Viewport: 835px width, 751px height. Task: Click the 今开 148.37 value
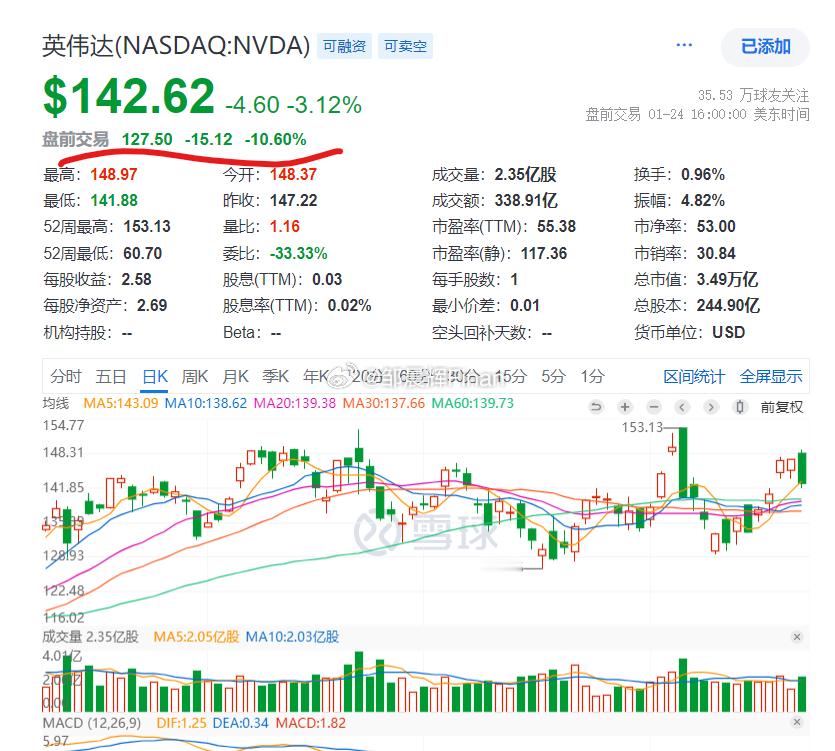tap(293, 175)
